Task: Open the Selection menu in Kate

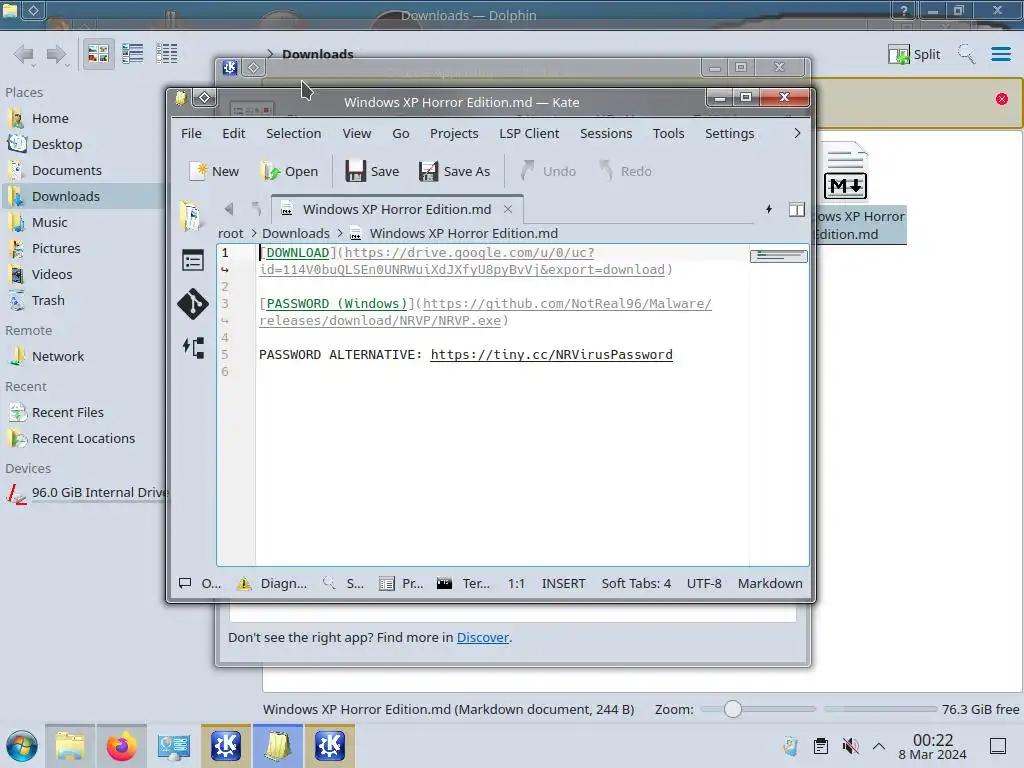Action: click(293, 133)
